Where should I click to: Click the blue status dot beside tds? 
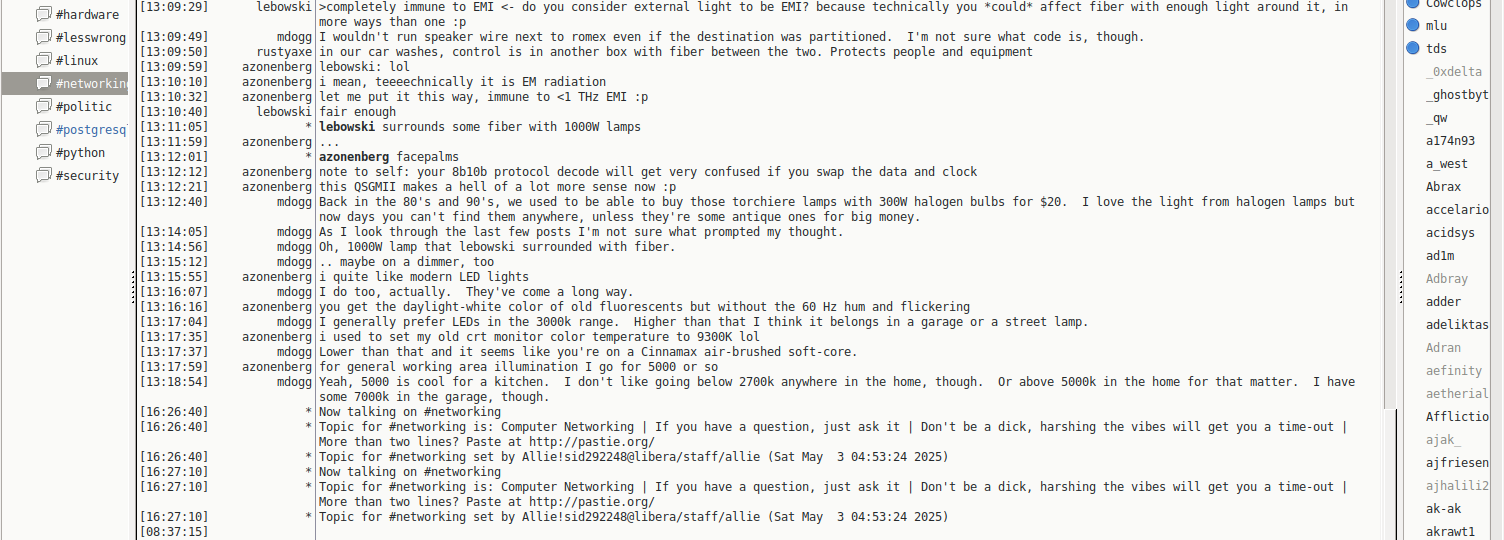click(x=1412, y=48)
